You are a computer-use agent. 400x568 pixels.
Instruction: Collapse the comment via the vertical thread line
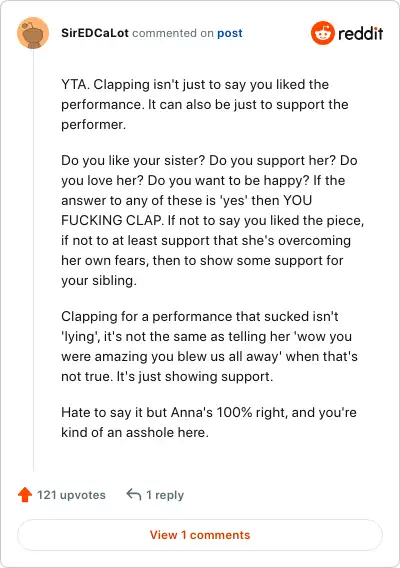[33, 260]
